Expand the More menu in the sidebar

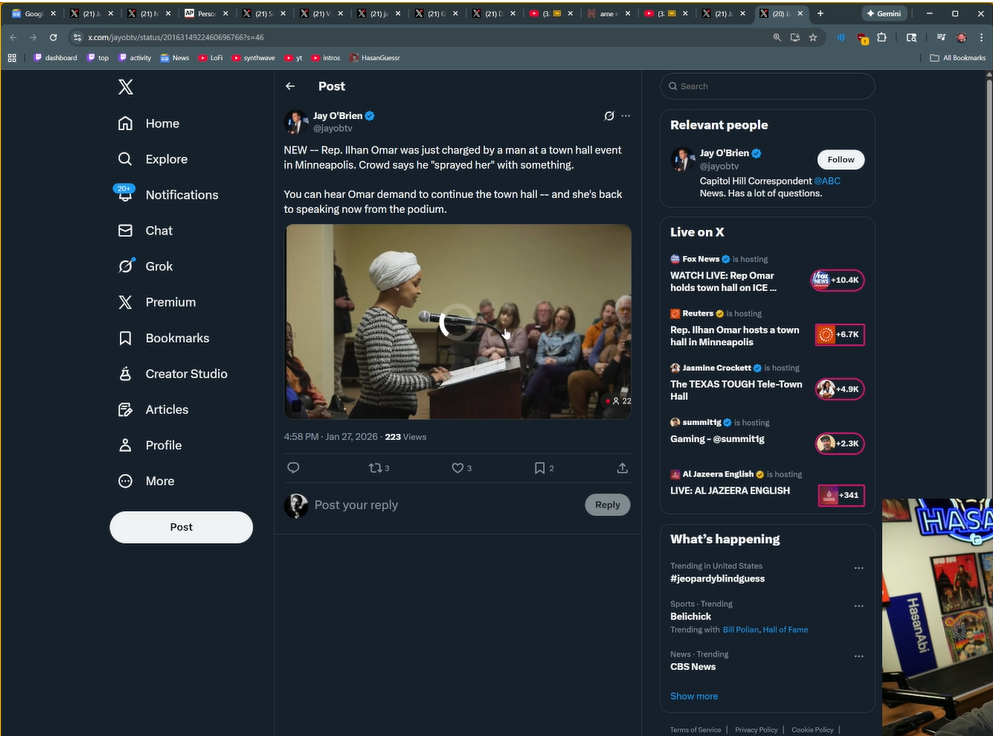(x=146, y=481)
